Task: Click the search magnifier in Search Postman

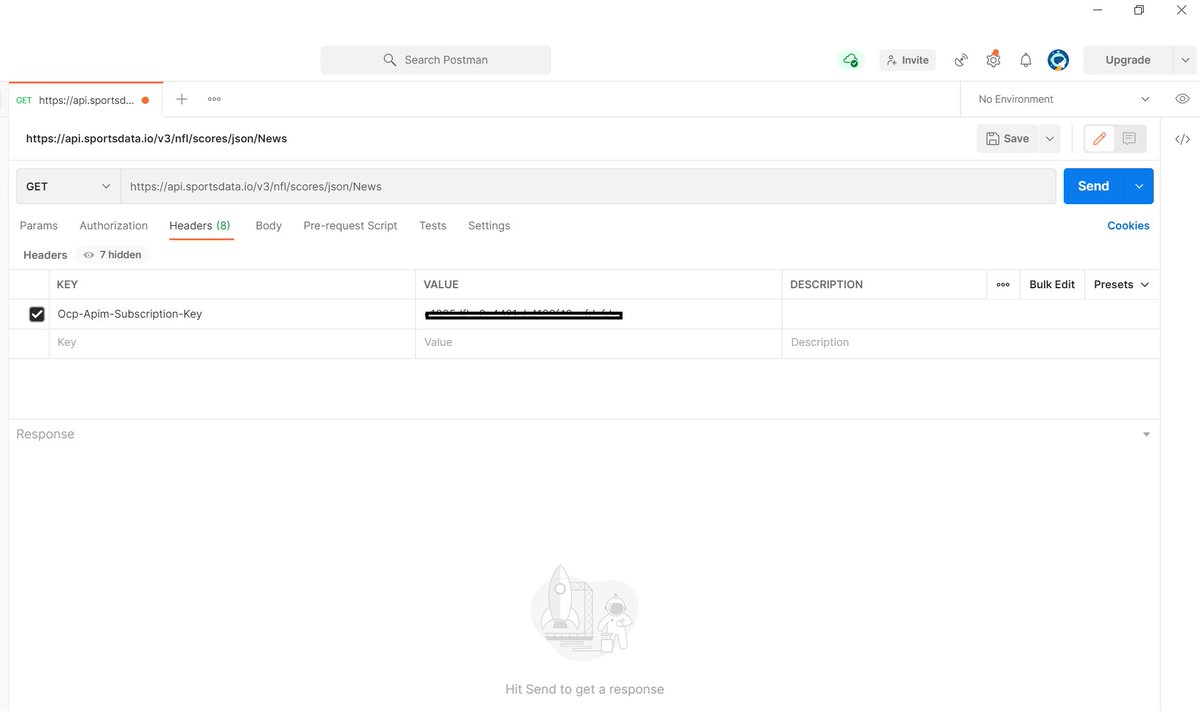Action: tap(390, 60)
